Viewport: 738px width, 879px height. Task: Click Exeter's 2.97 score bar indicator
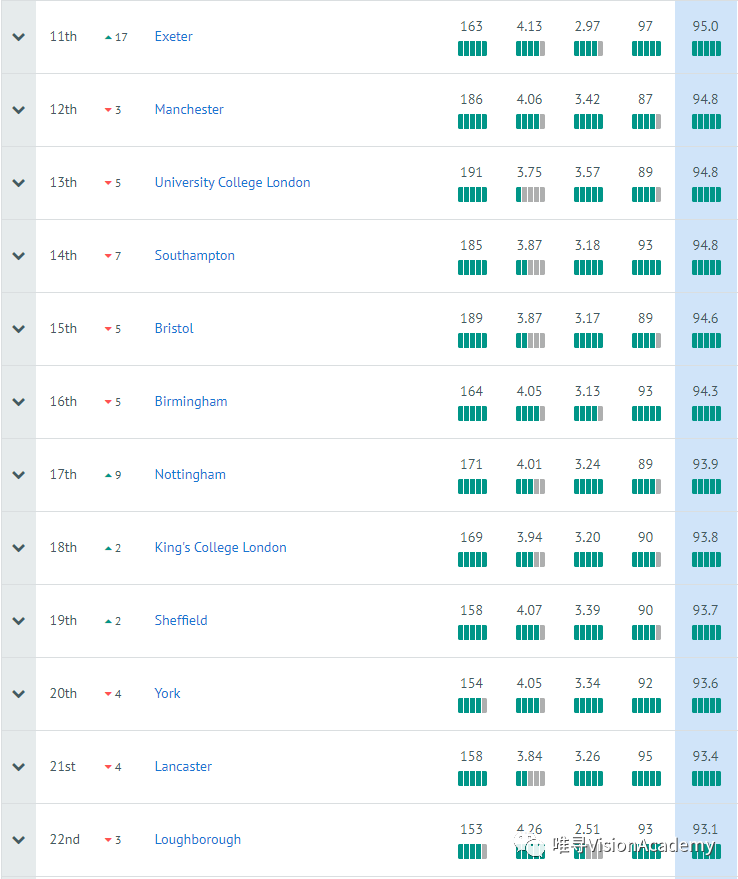(588, 49)
